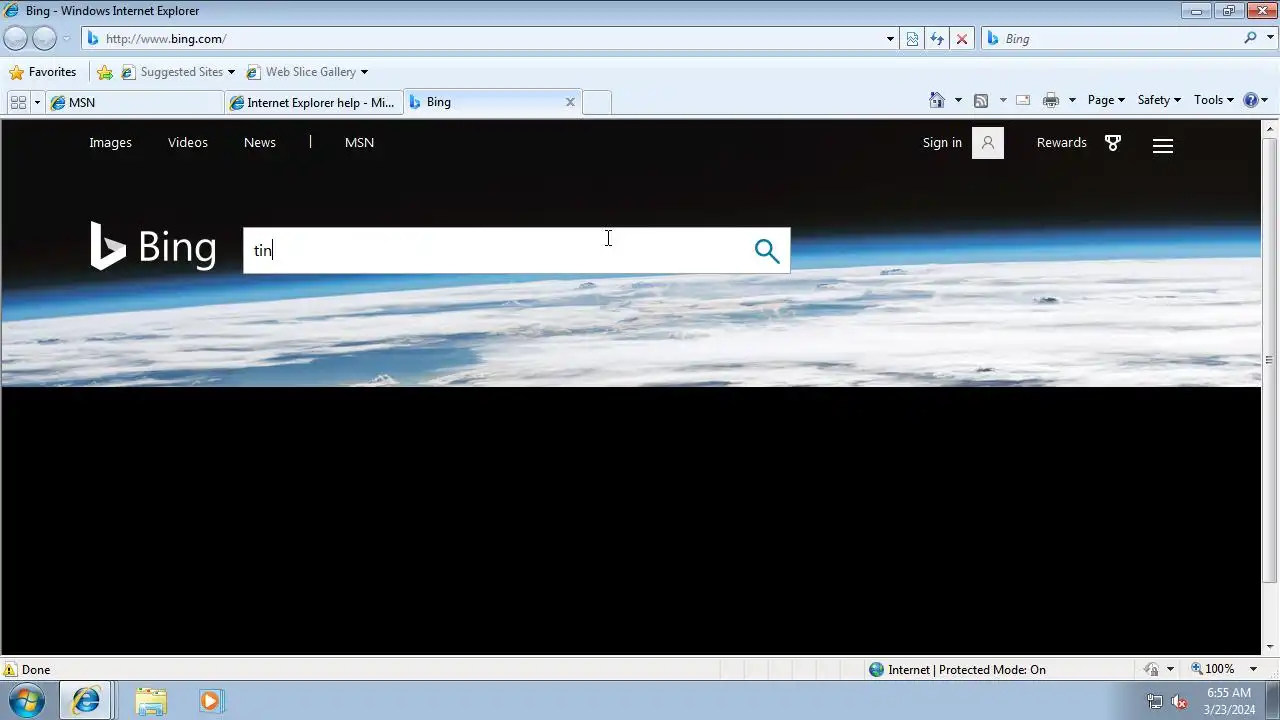
Task: Toggle the Compatibility View icon
Action: 912,39
